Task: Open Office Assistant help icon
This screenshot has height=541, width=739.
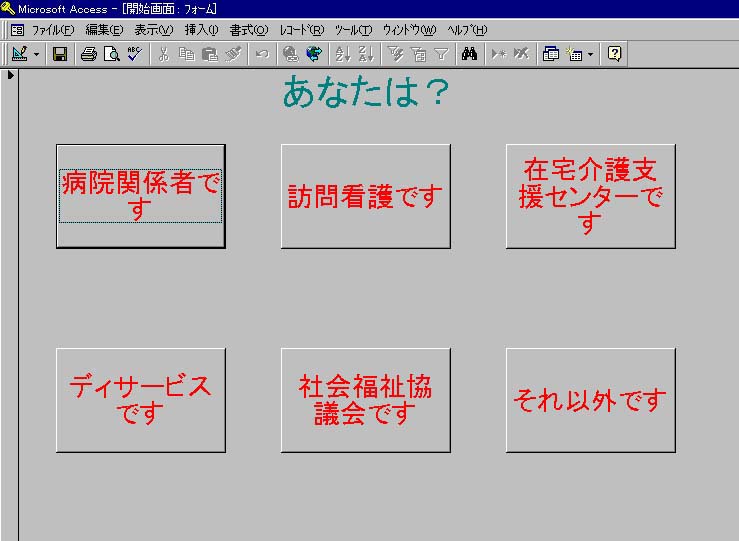Action: click(614, 54)
